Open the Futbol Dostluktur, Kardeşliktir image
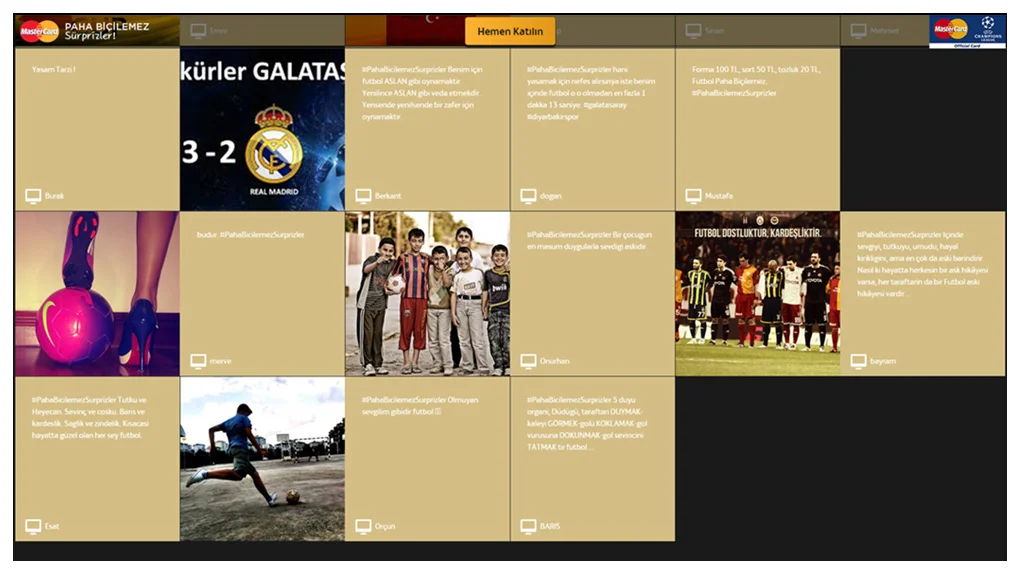The width and height of the screenshot is (1020, 574). tap(757, 294)
